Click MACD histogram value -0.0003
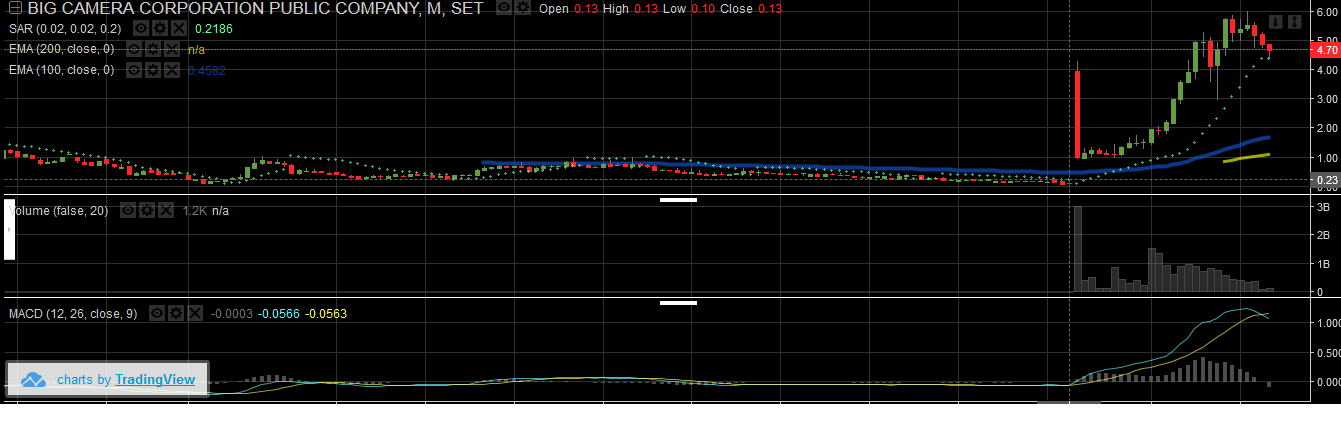The width and height of the screenshot is (1341, 435). [232, 314]
